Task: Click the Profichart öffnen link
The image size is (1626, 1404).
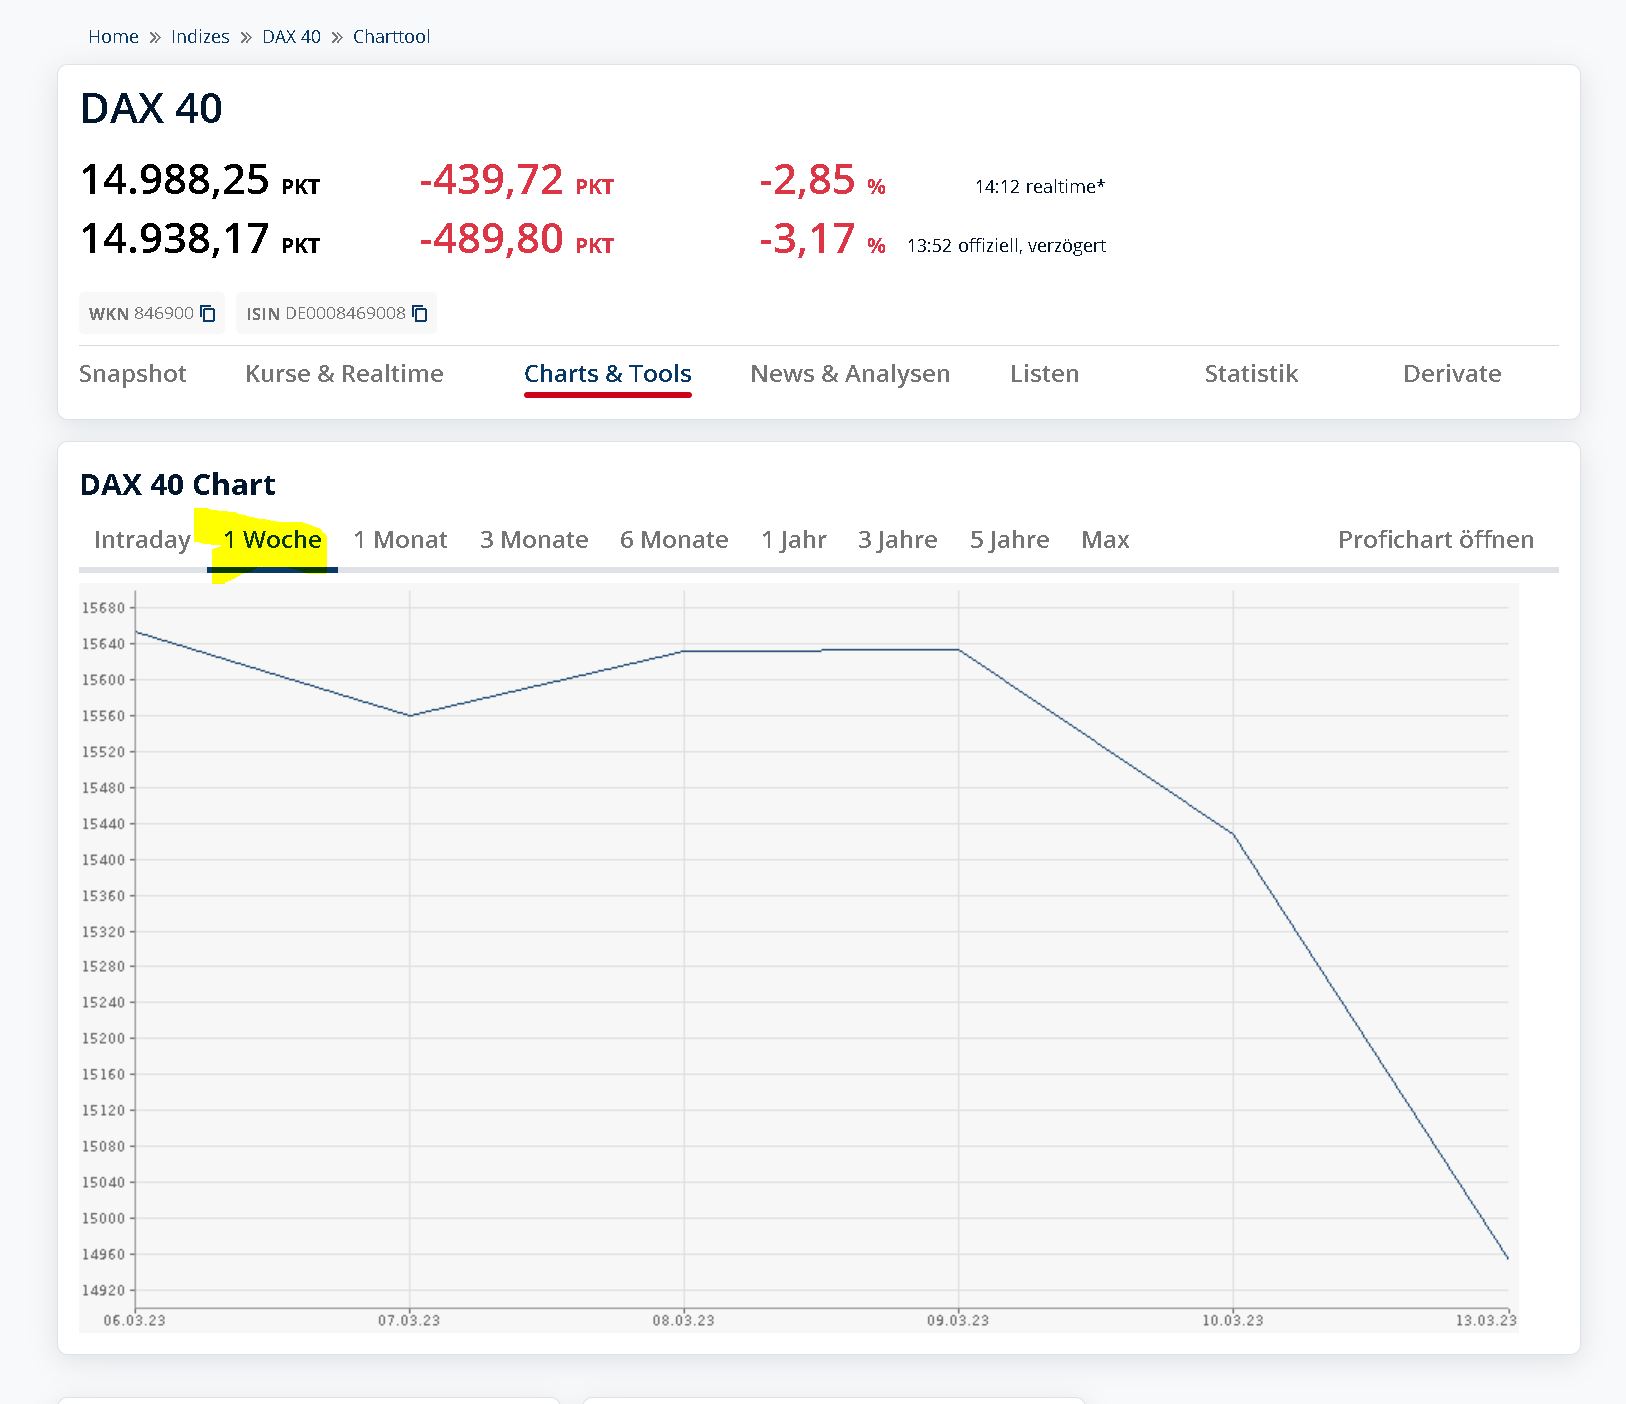Action: [1436, 540]
